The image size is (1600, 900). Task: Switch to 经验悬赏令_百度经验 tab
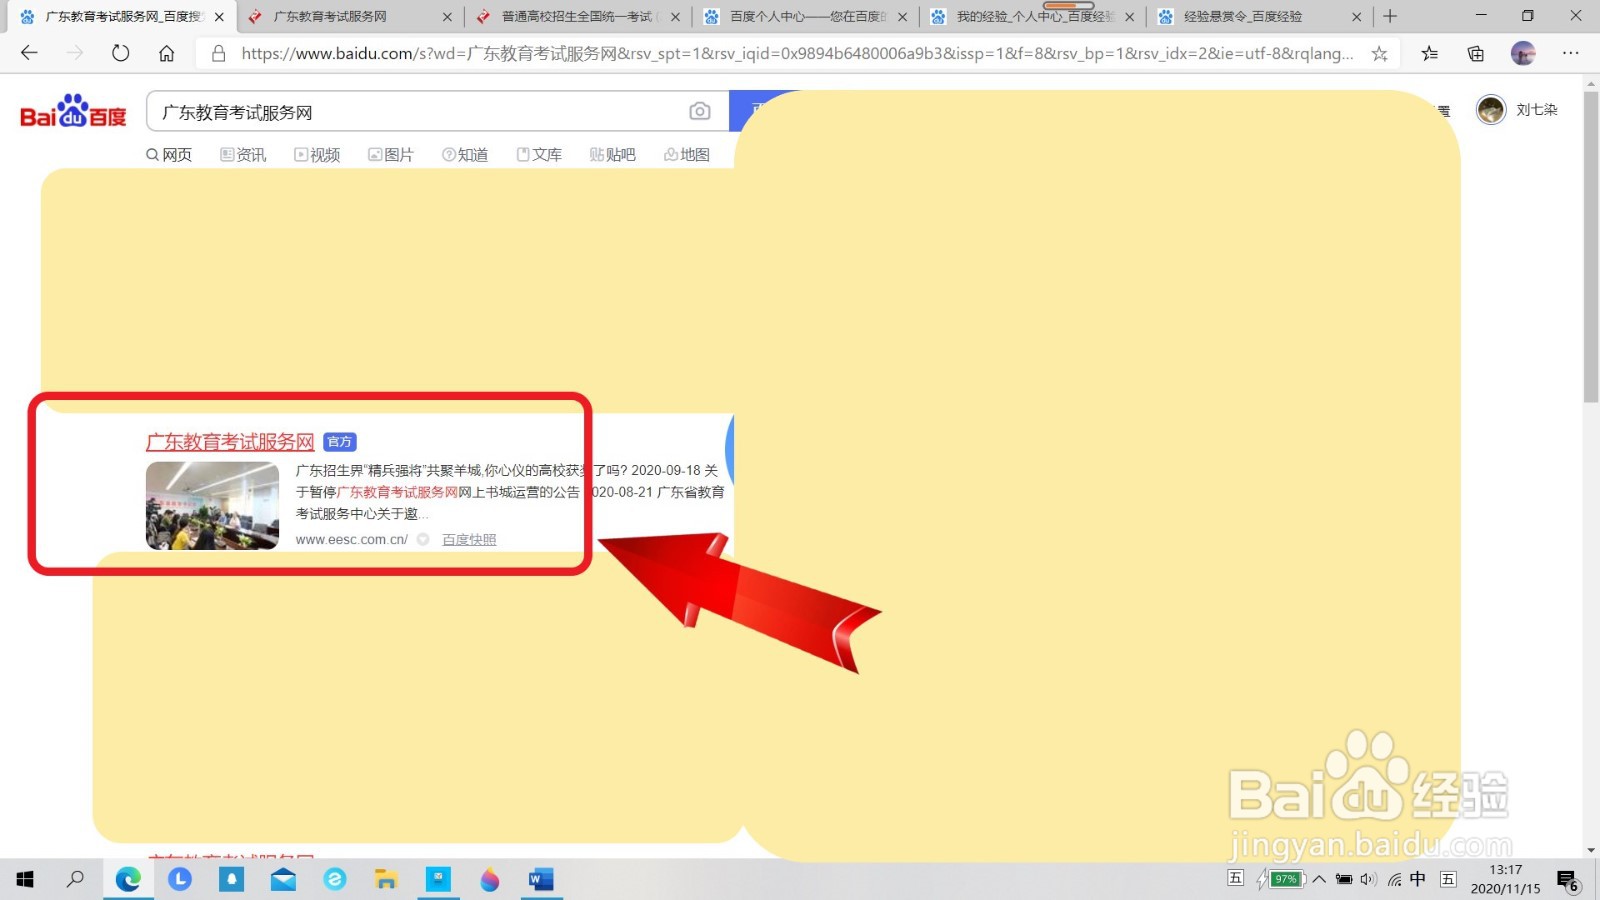pyautogui.click(x=1260, y=17)
